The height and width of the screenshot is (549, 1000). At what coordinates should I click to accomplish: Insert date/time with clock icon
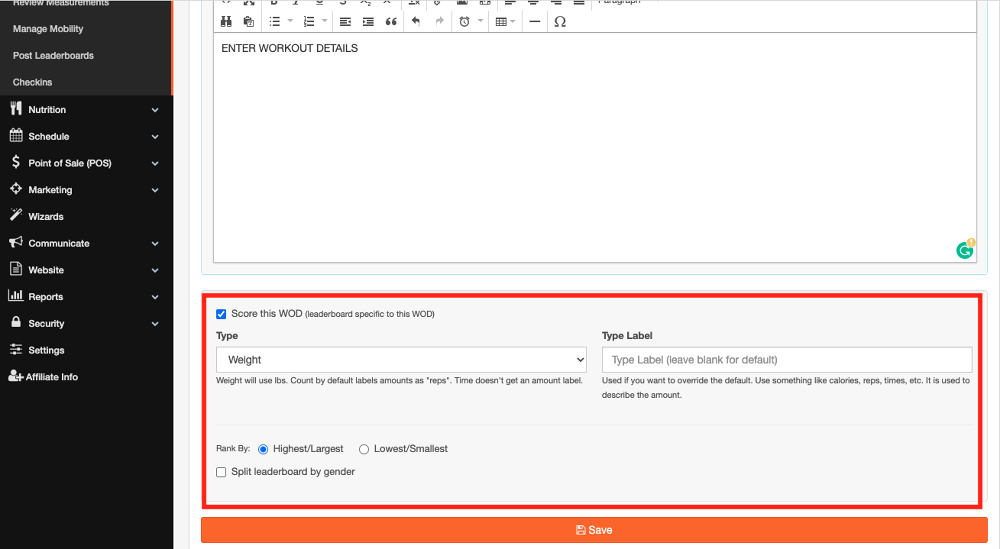[464, 22]
